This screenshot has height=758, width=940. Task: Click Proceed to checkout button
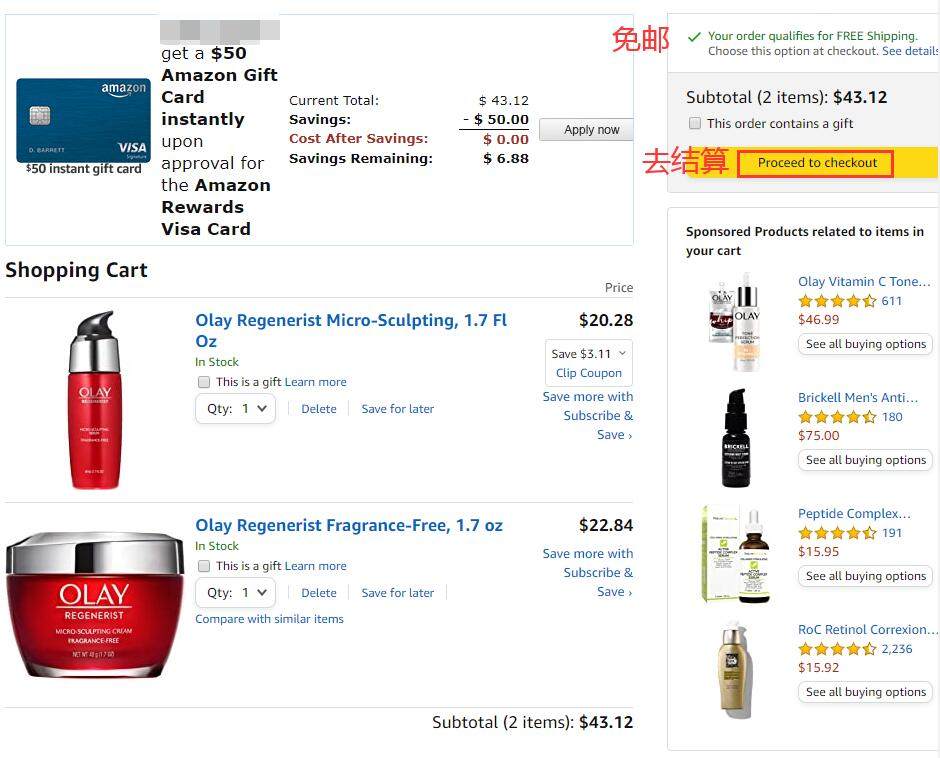point(816,163)
